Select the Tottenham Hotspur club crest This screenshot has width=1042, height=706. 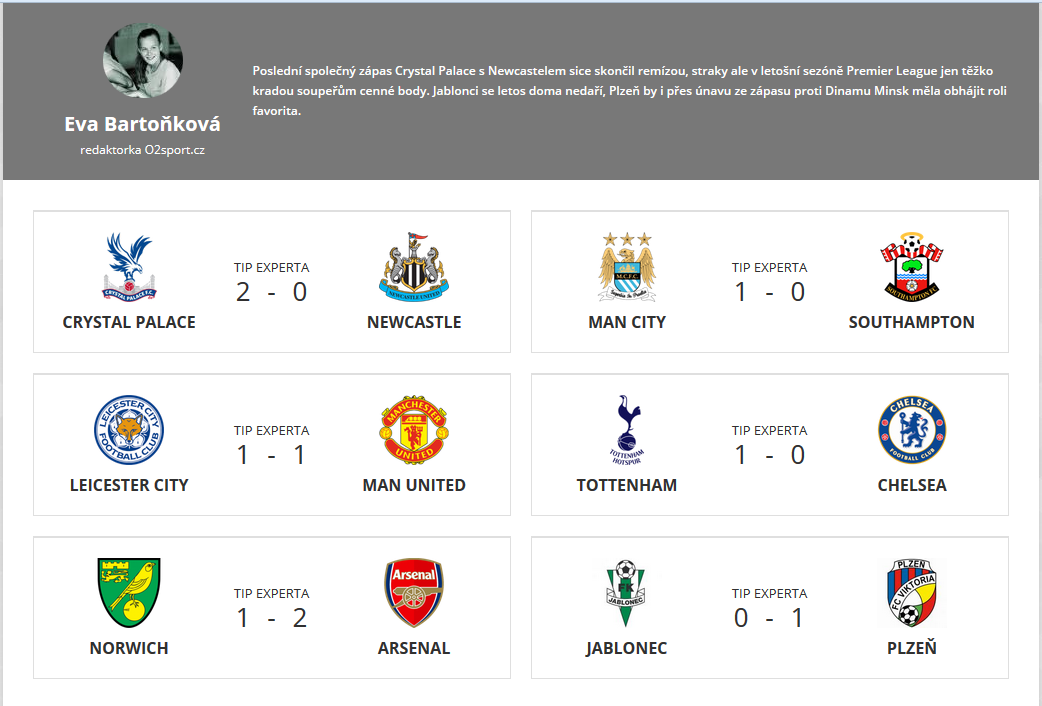[x=626, y=430]
